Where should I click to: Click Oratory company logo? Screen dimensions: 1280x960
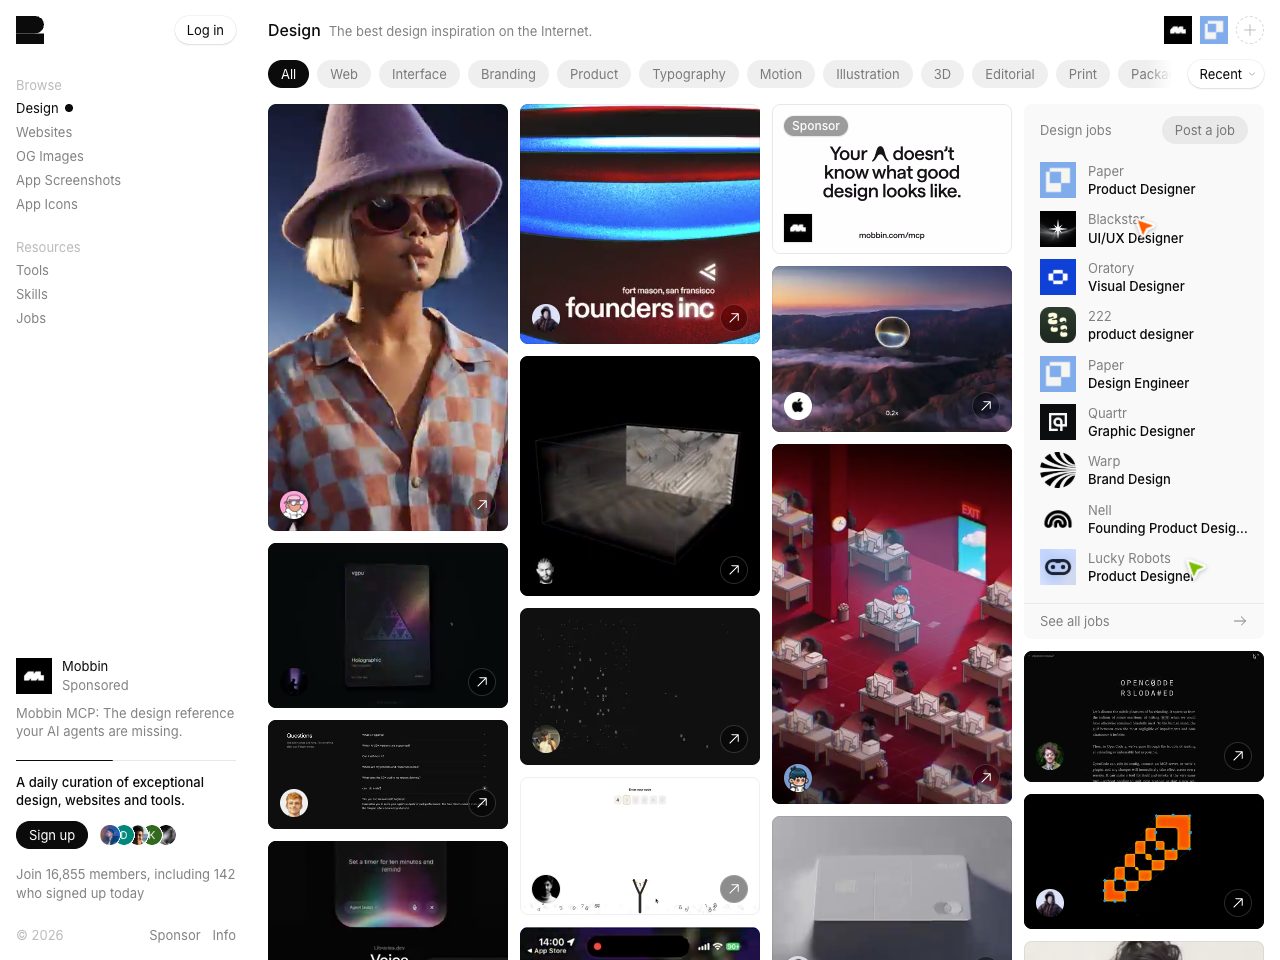point(1058,277)
